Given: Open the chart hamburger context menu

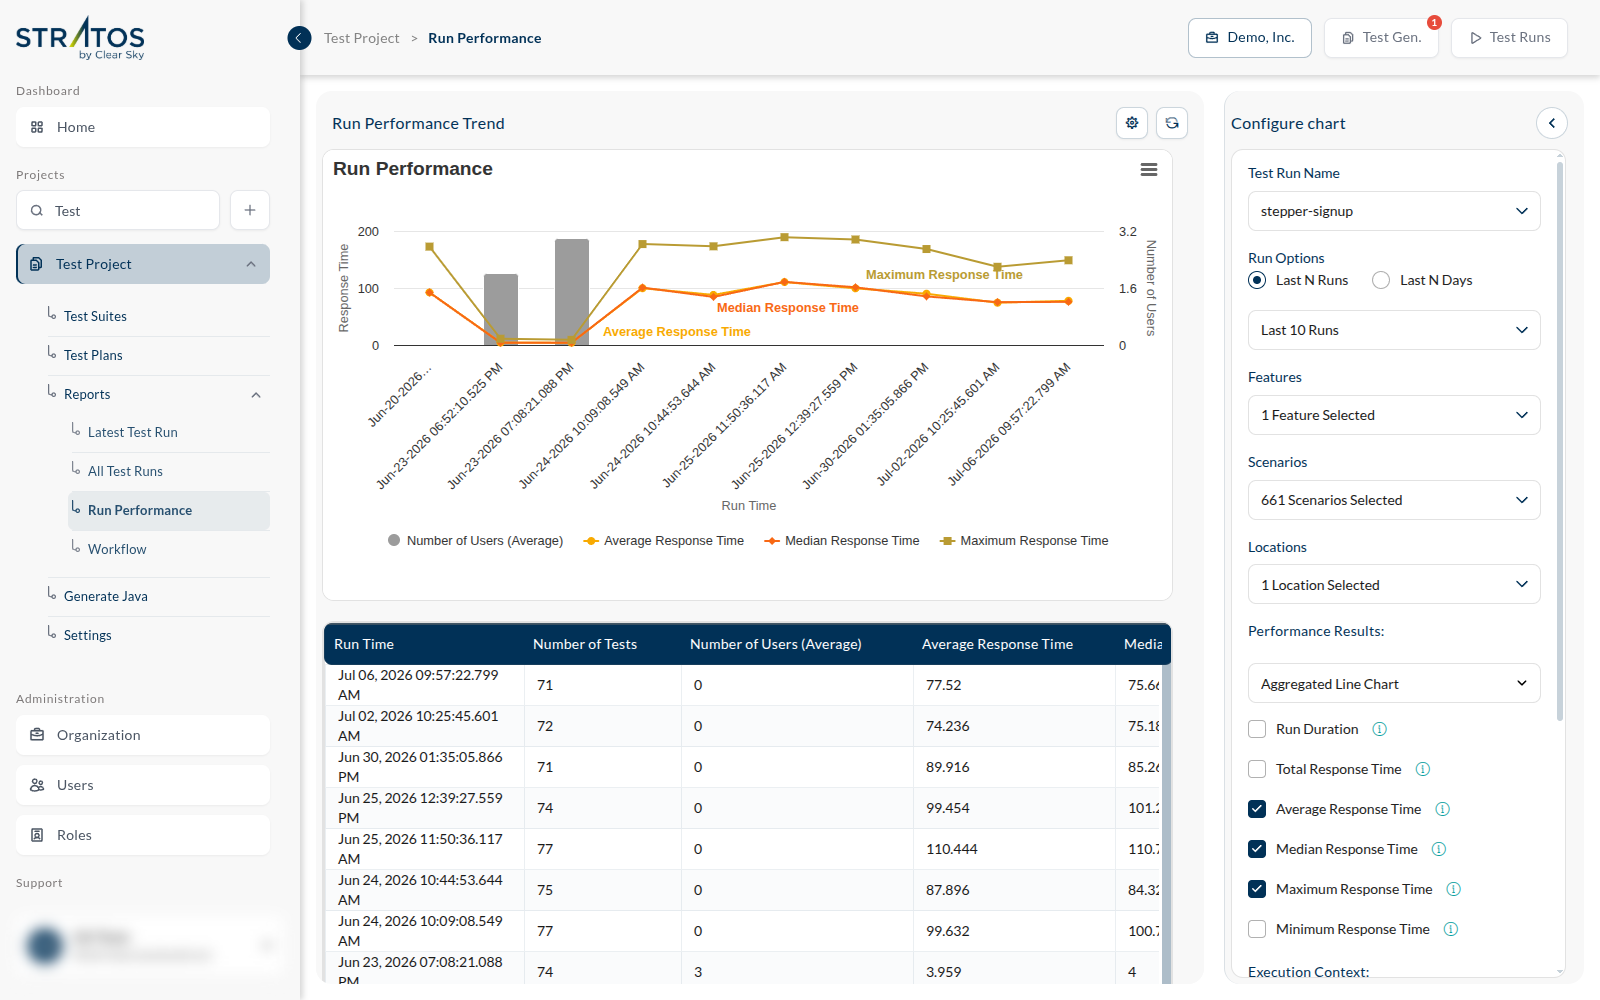Looking at the screenshot, I should point(1149,170).
